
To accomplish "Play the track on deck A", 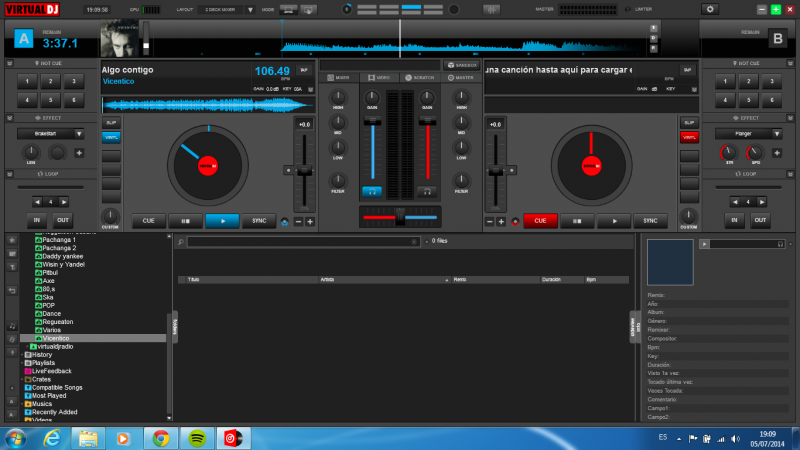I will 222,221.
